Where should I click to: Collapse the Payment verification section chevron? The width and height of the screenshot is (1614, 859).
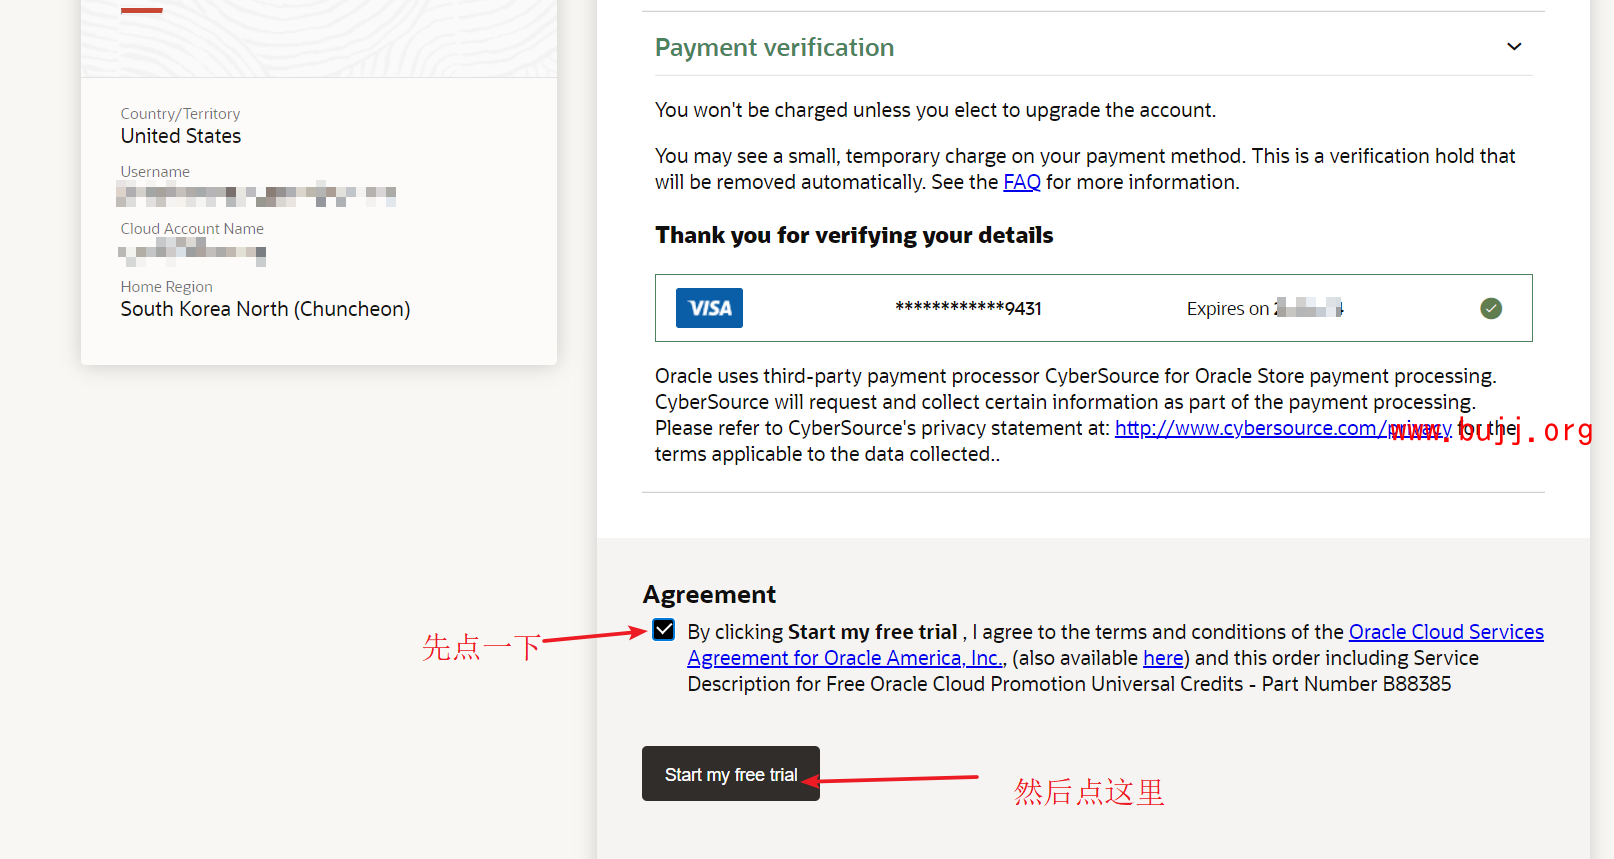tap(1514, 47)
